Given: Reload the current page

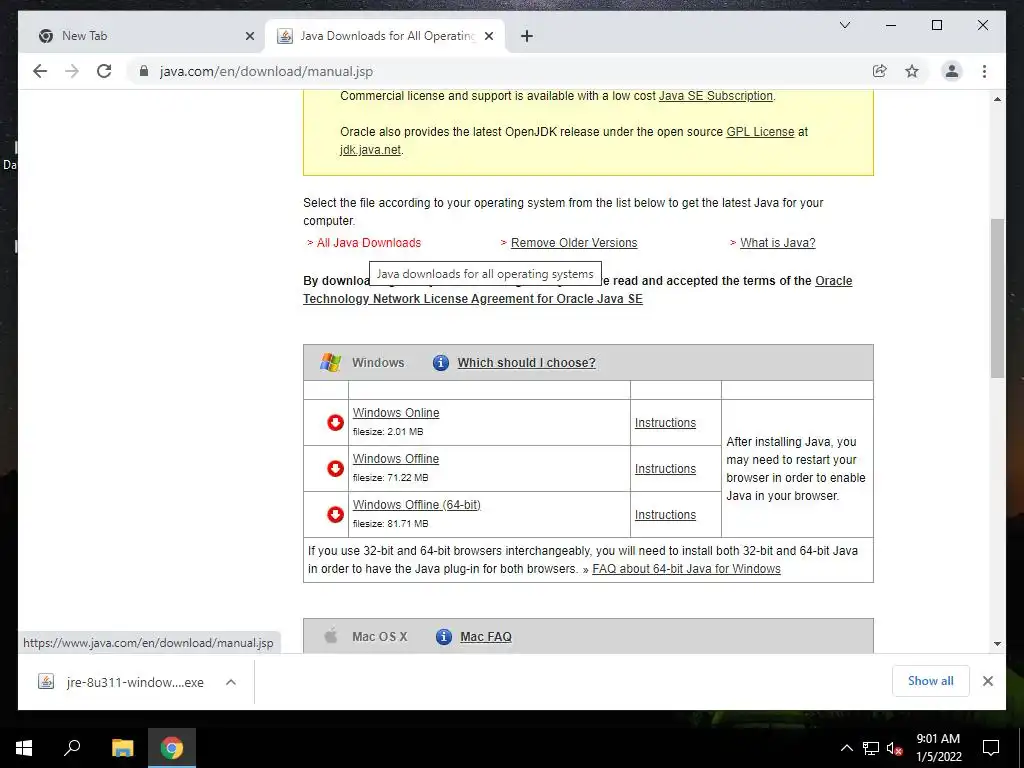Looking at the screenshot, I should [104, 71].
